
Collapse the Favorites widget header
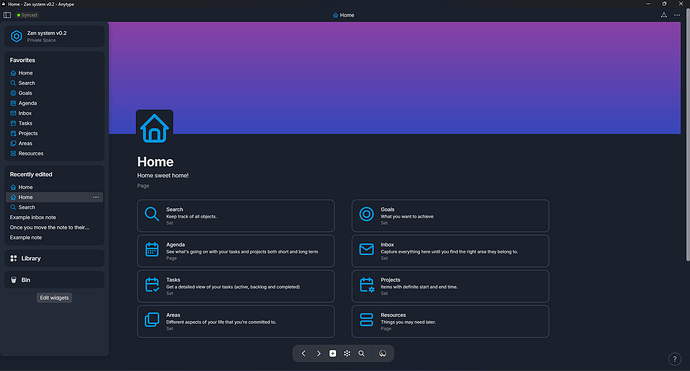(22, 60)
